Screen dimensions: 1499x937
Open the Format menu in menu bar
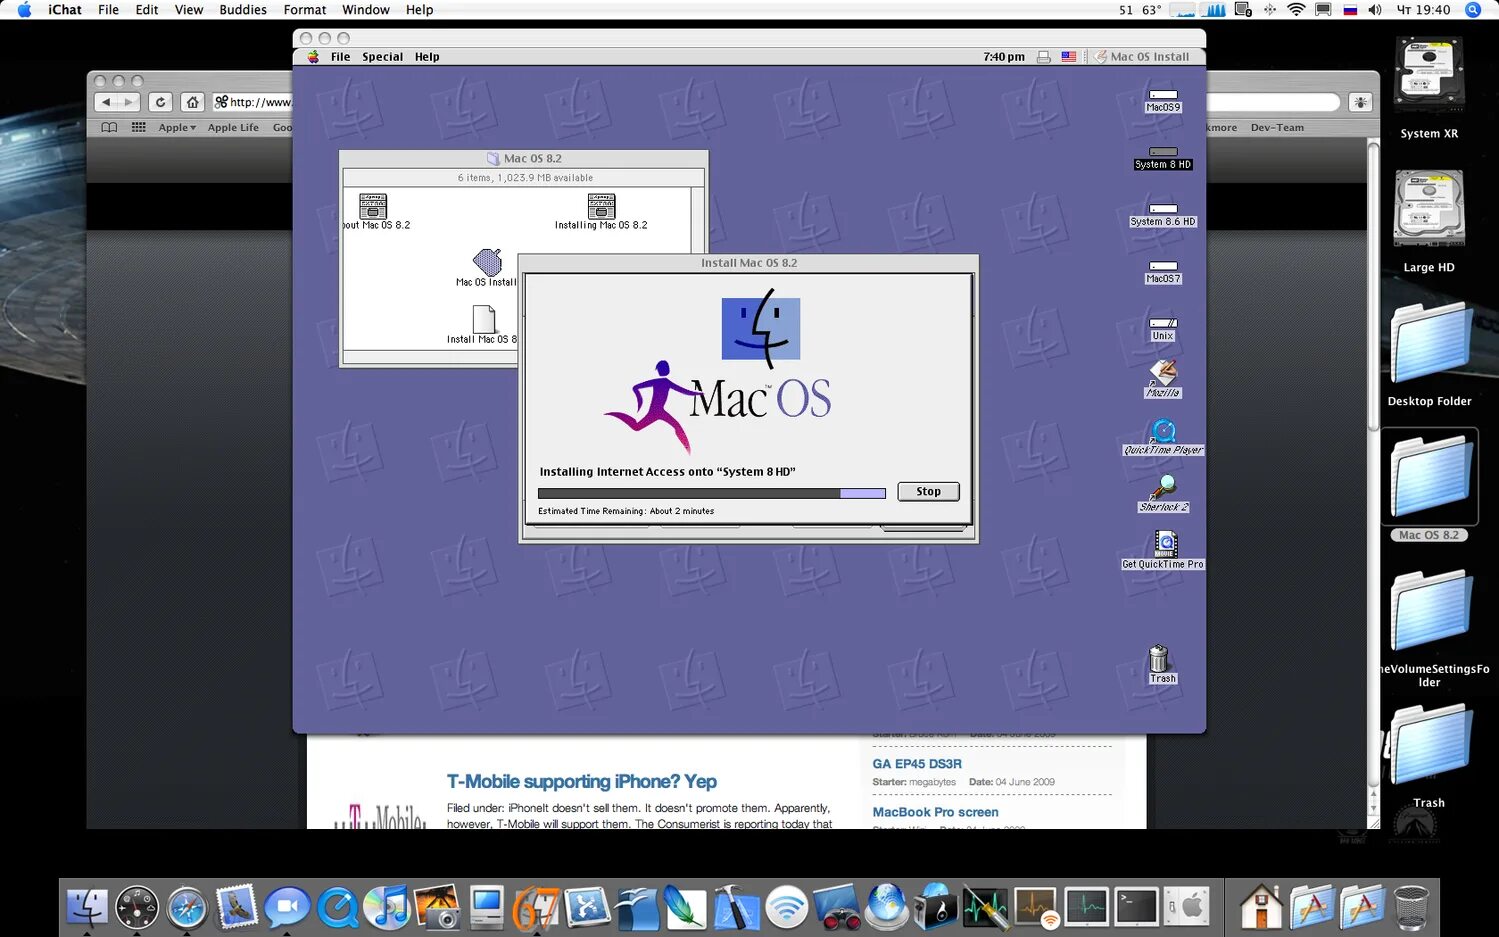305,10
